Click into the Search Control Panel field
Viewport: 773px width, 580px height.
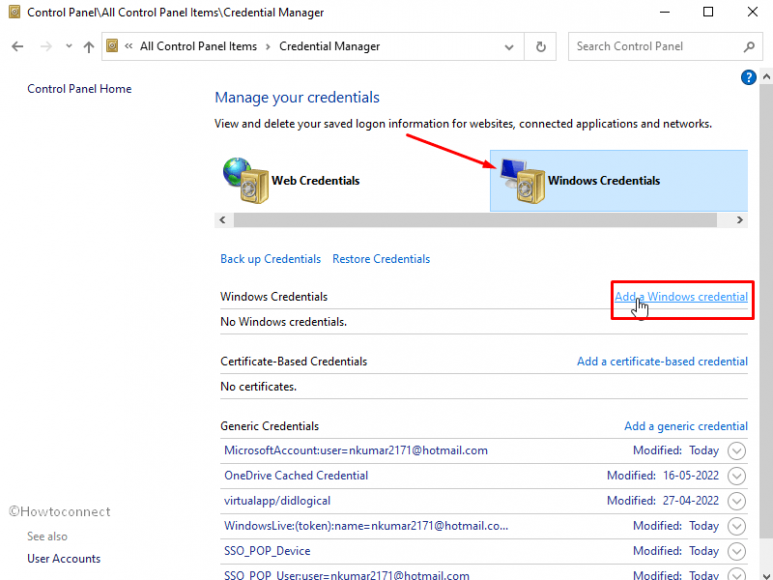coord(655,47)
